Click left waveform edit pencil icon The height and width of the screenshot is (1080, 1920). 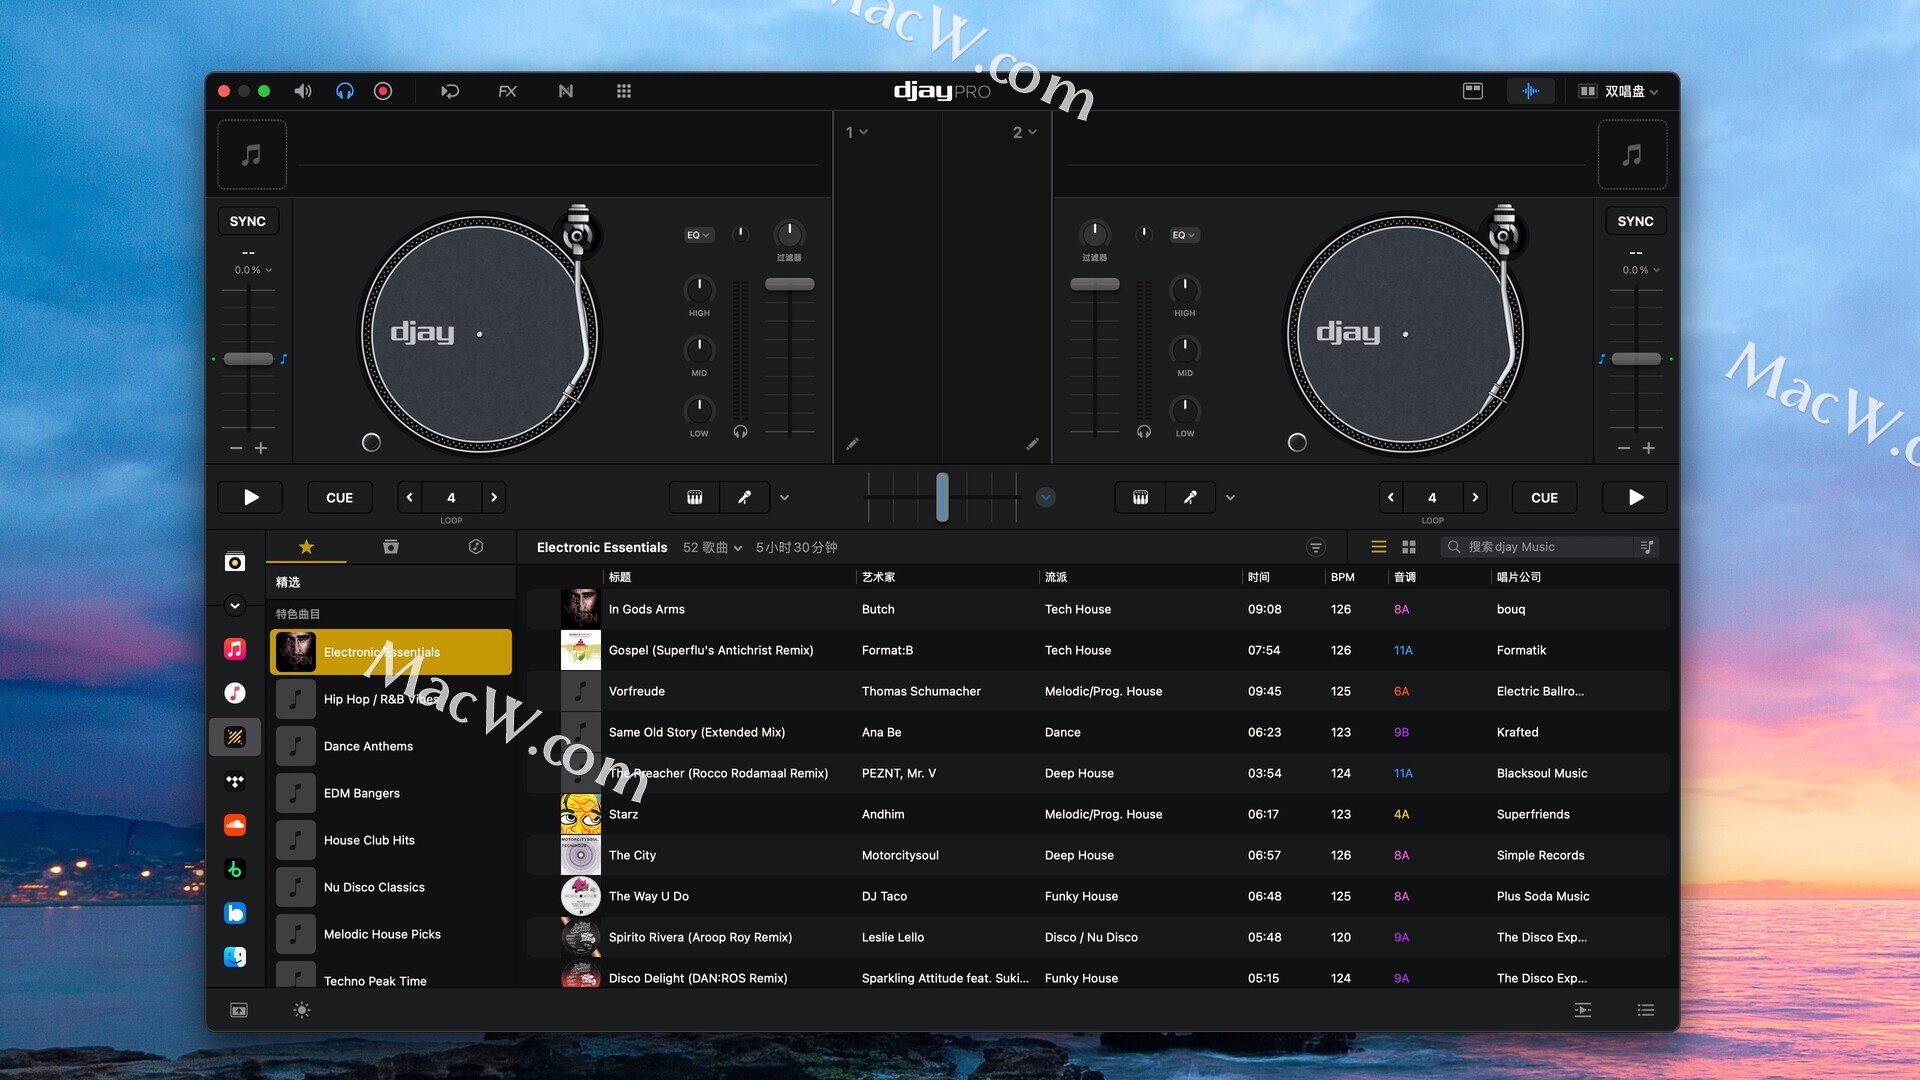tap(852, 444)
